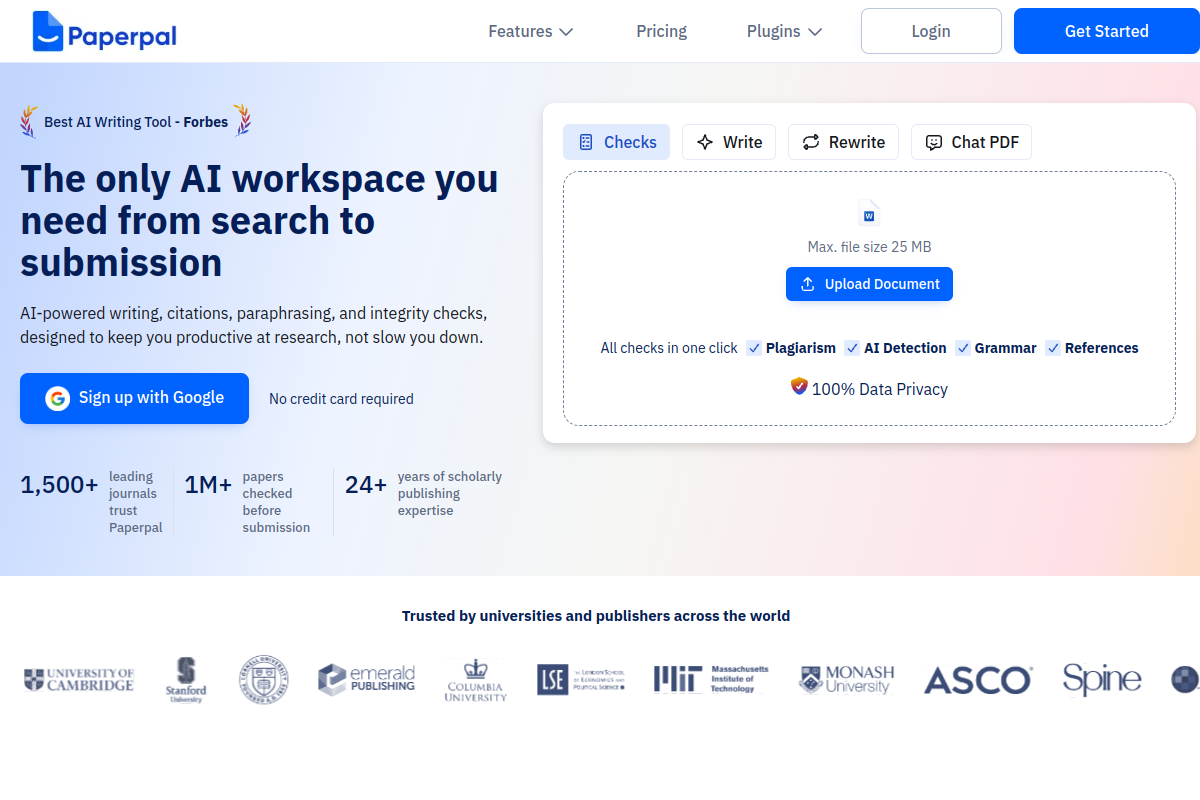This screenshot has width=1200, height=800.
Task: Click the Paperpal logo
Action: point(104,31)
